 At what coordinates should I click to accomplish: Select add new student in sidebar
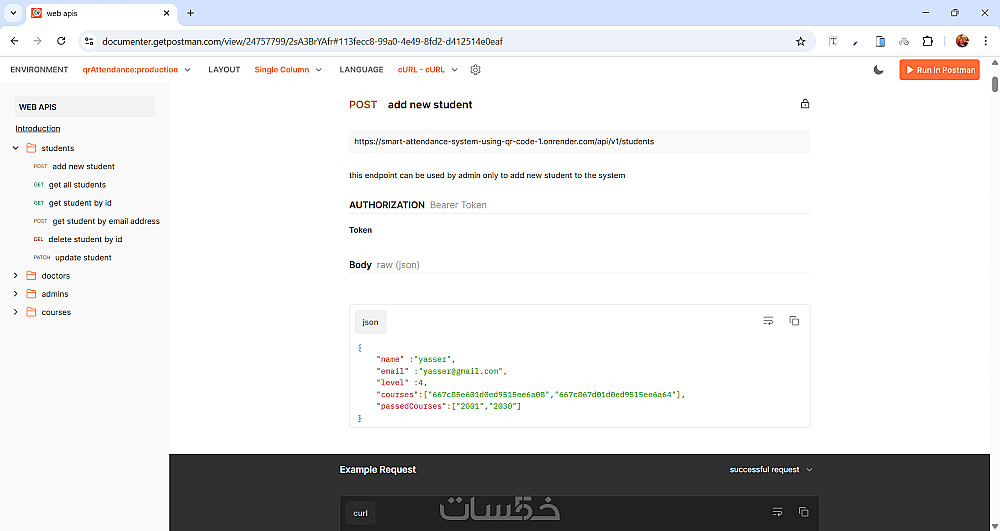point(84,166)
